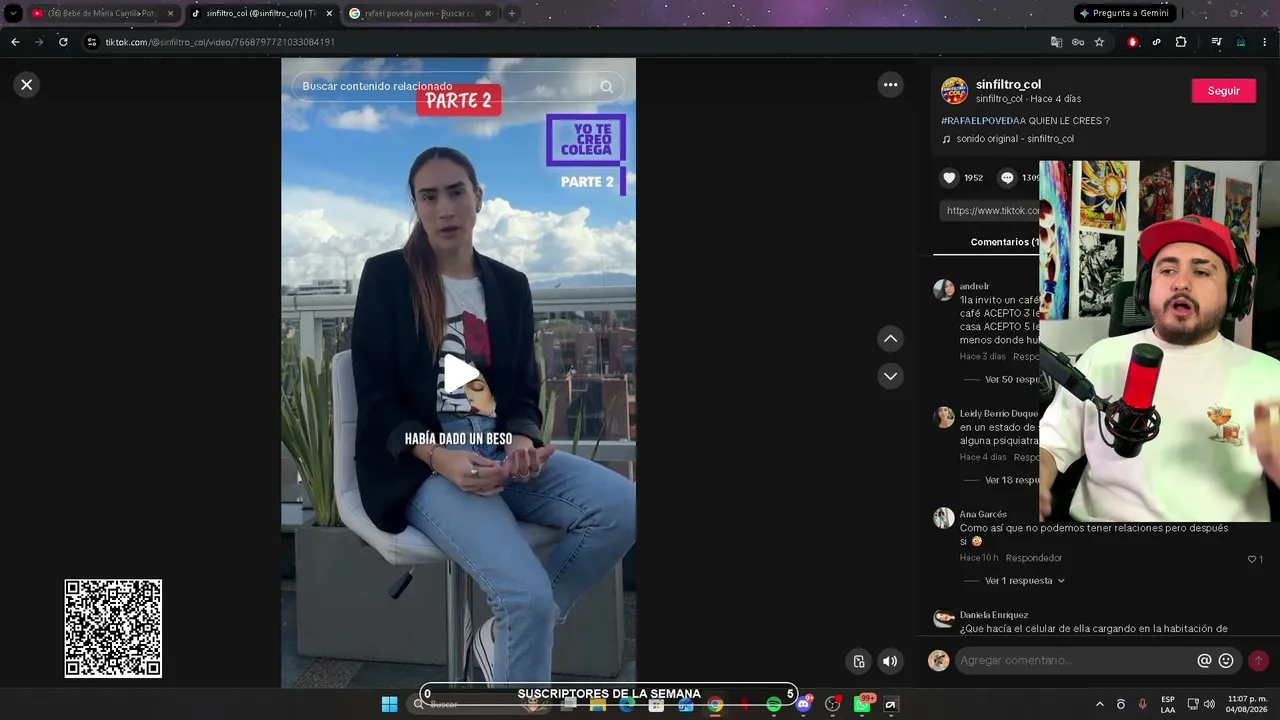Post the comment with the arrow button
The width and height of the screenshot is (1280, 720).
tap(1258, 661)
